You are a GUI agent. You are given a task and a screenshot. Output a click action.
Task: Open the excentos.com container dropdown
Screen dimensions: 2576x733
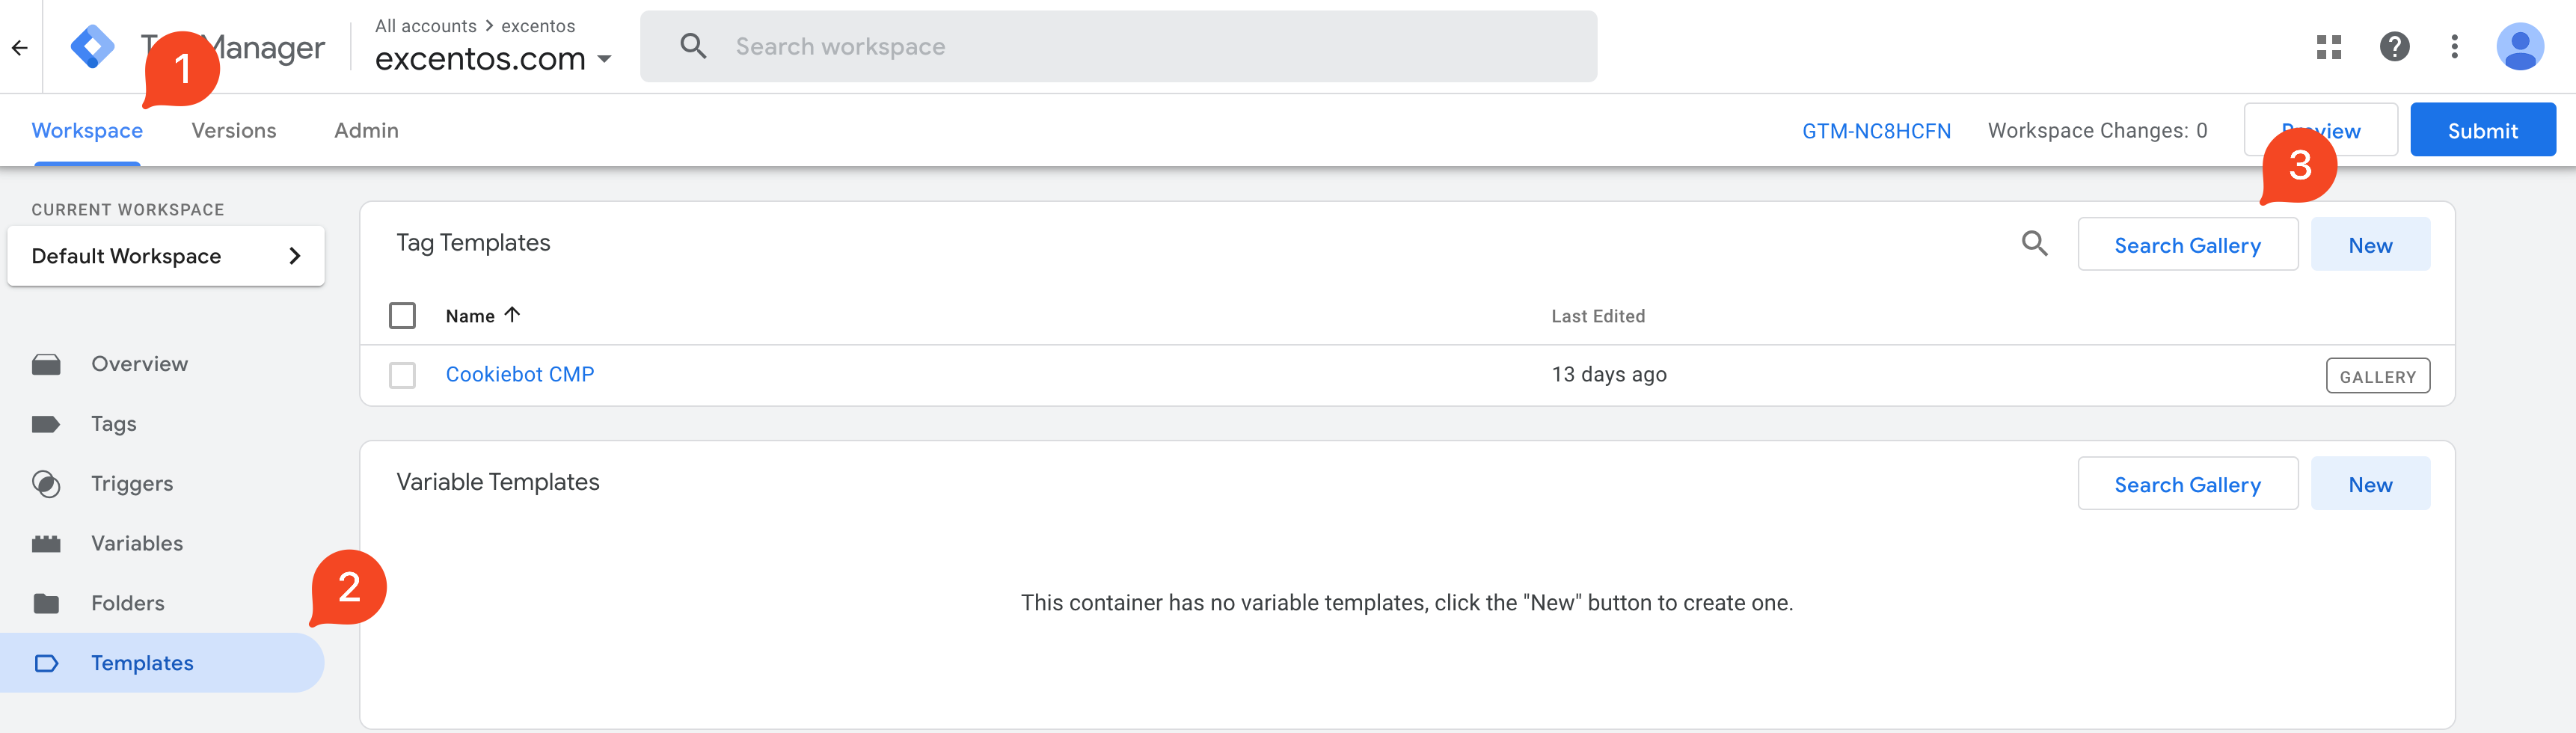pyautogui.click(x=493, y=59)
